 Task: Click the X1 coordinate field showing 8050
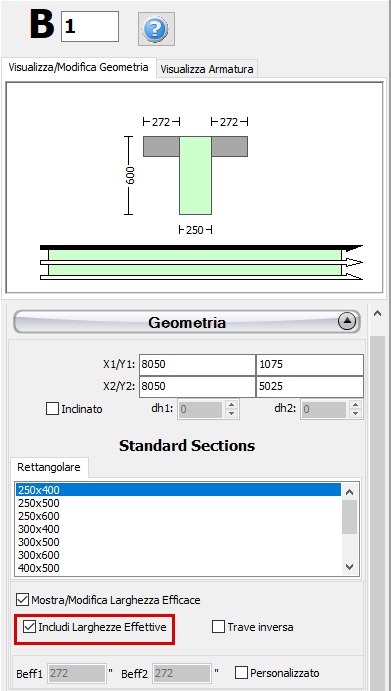(197, 364)
